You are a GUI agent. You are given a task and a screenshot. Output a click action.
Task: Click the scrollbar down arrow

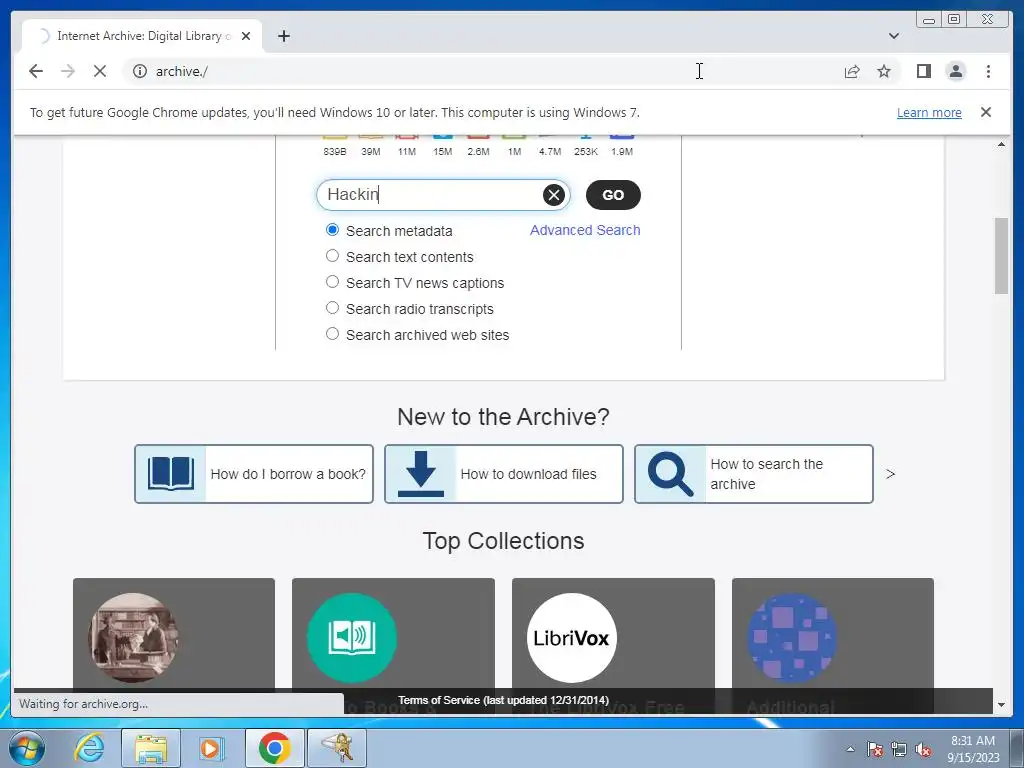[x=1001, y=705]
